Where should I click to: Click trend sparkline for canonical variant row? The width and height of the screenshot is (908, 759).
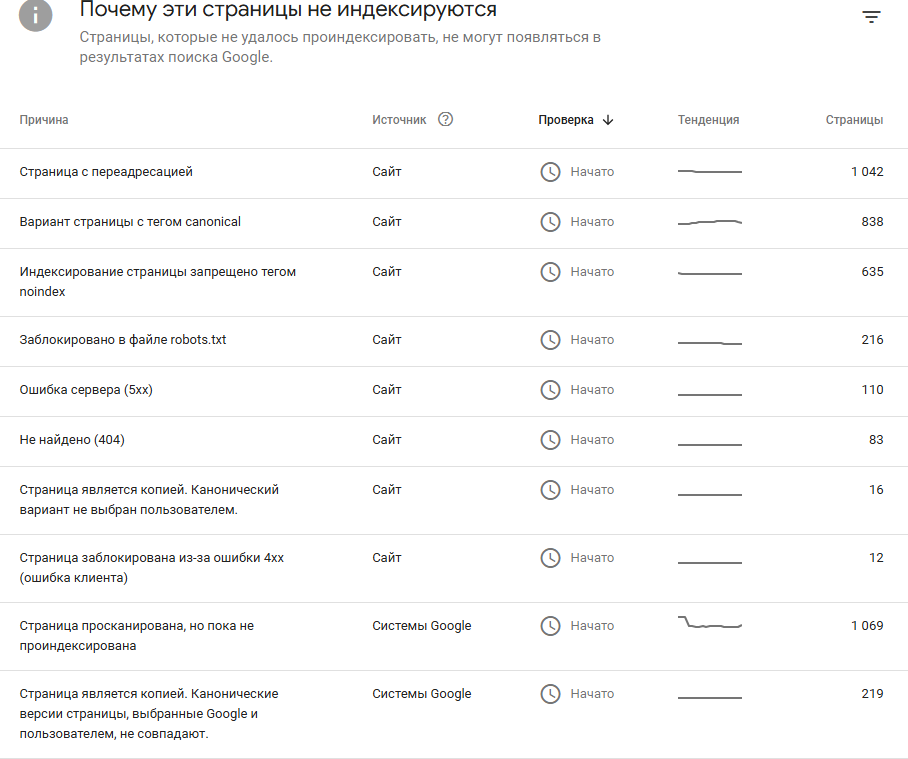tap(710, 222)
